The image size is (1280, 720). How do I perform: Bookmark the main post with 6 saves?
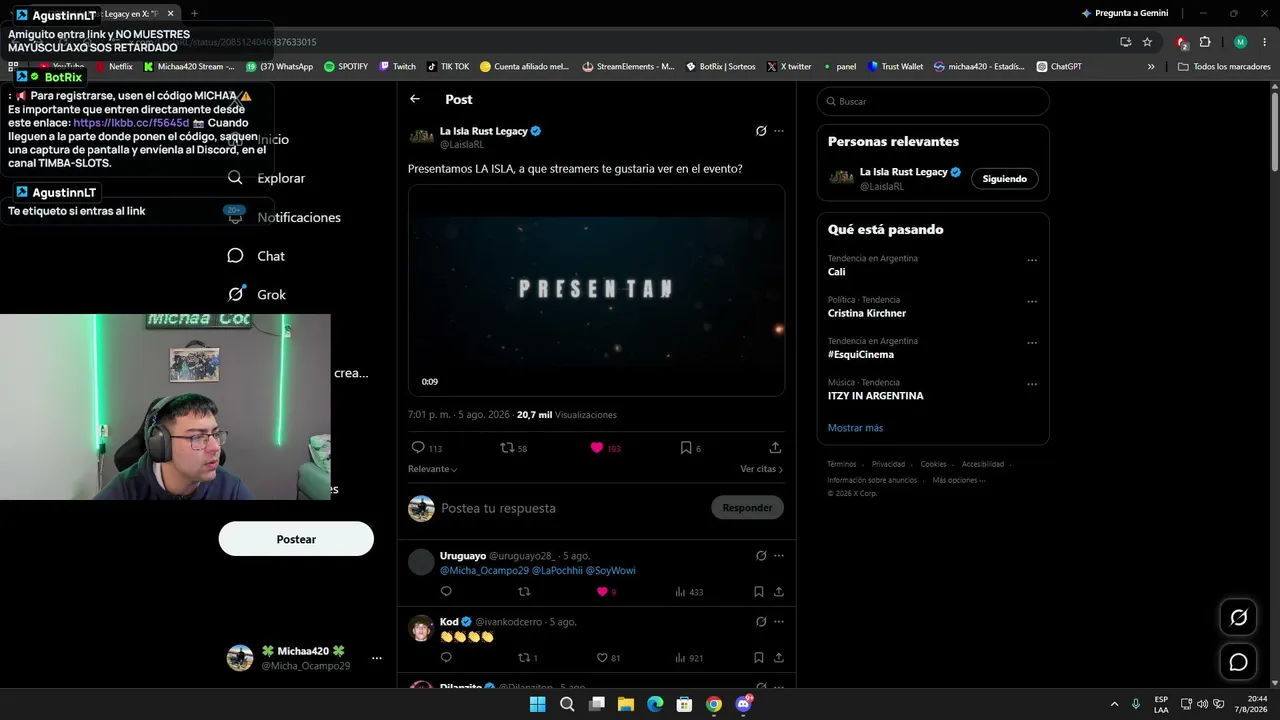tap(690, 448)
